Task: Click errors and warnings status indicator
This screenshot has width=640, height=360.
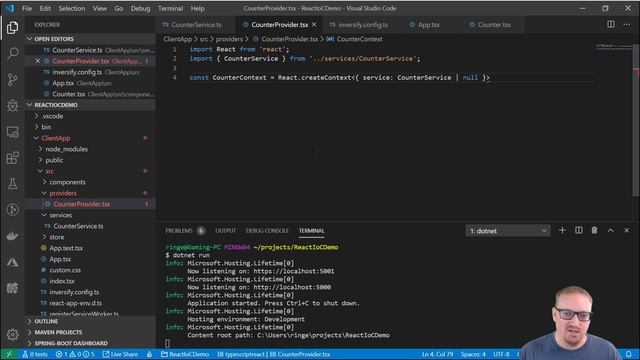Action: pos(75,354)
